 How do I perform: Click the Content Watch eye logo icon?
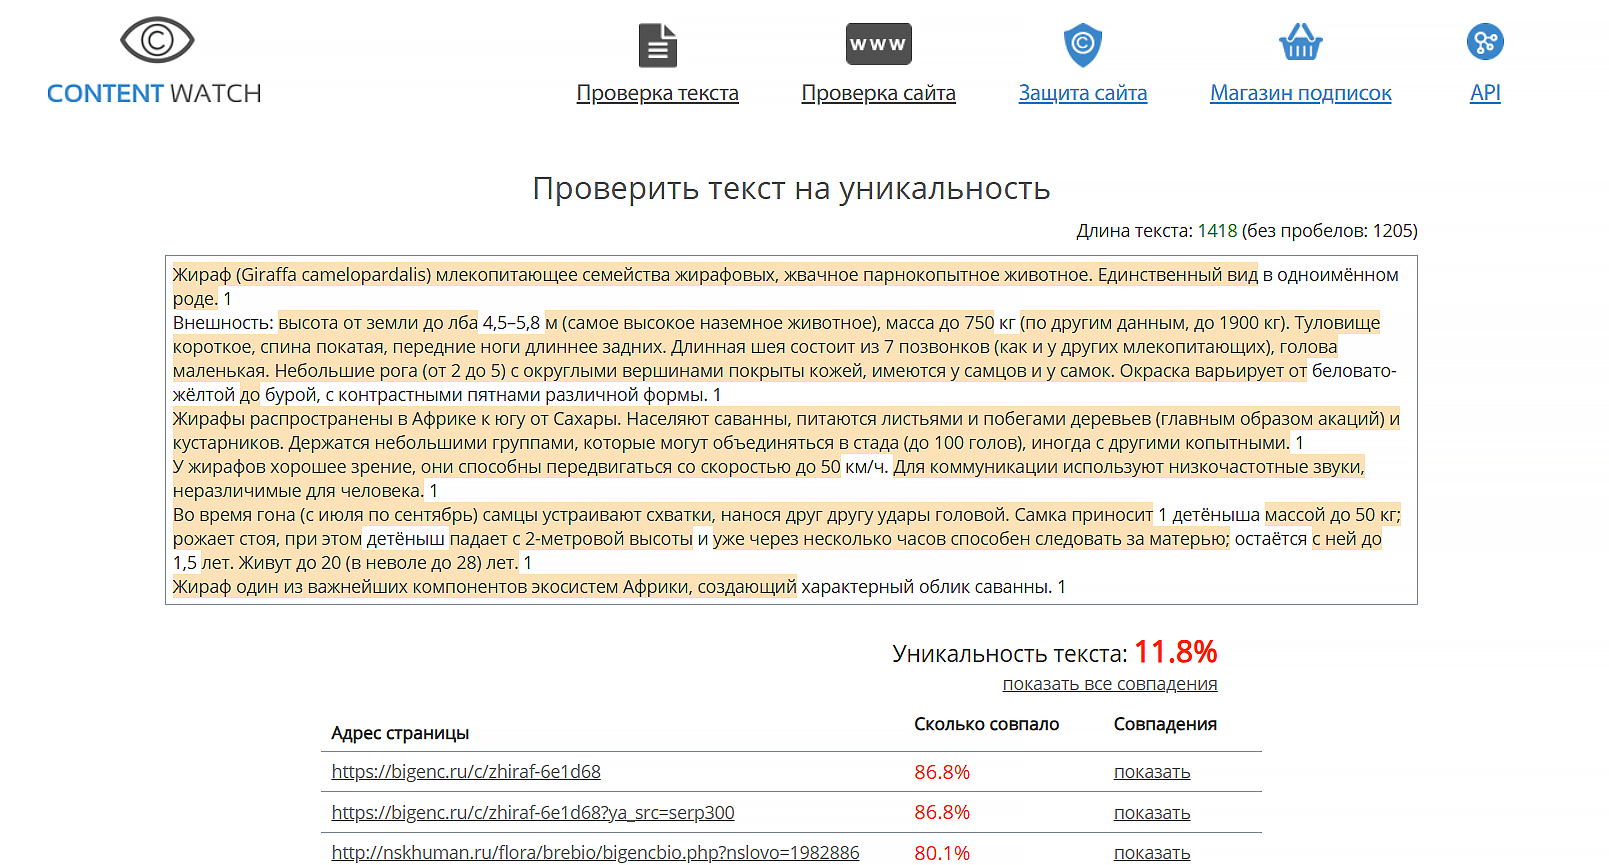(x=157, y=41)
